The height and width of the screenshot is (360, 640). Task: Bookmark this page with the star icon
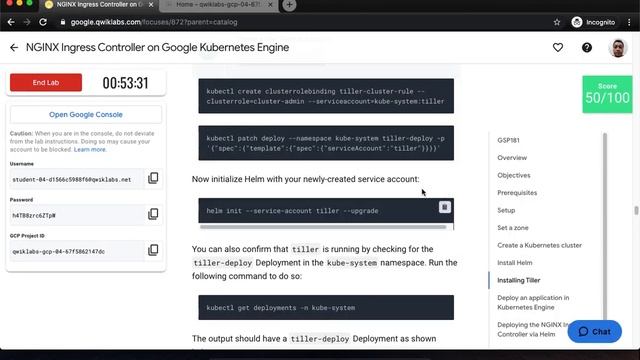(x=557, y=22)
